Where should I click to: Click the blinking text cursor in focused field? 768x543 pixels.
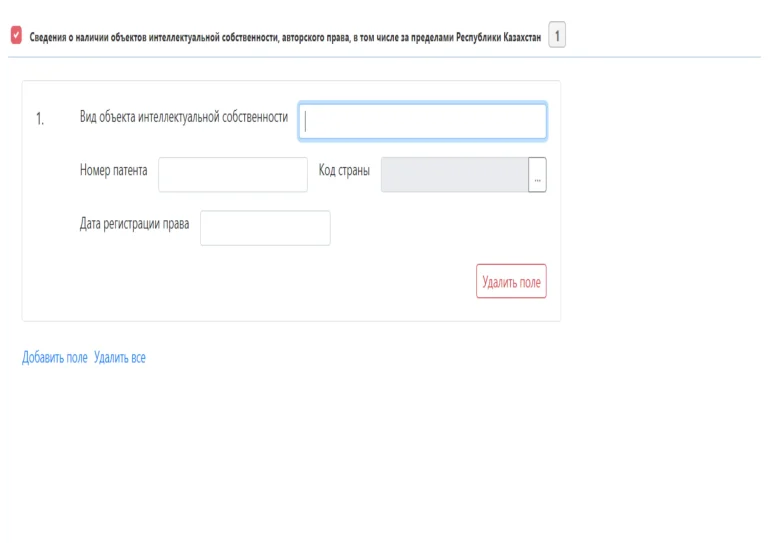coord(306,121)
